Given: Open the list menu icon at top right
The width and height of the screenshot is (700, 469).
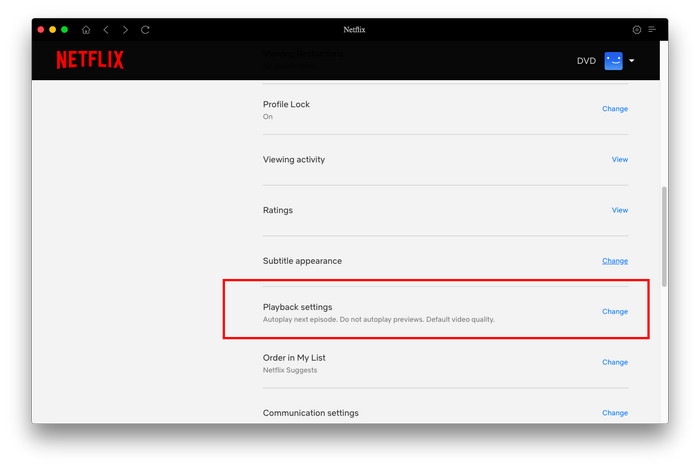Looking at the screenshot, I should 652,29.
